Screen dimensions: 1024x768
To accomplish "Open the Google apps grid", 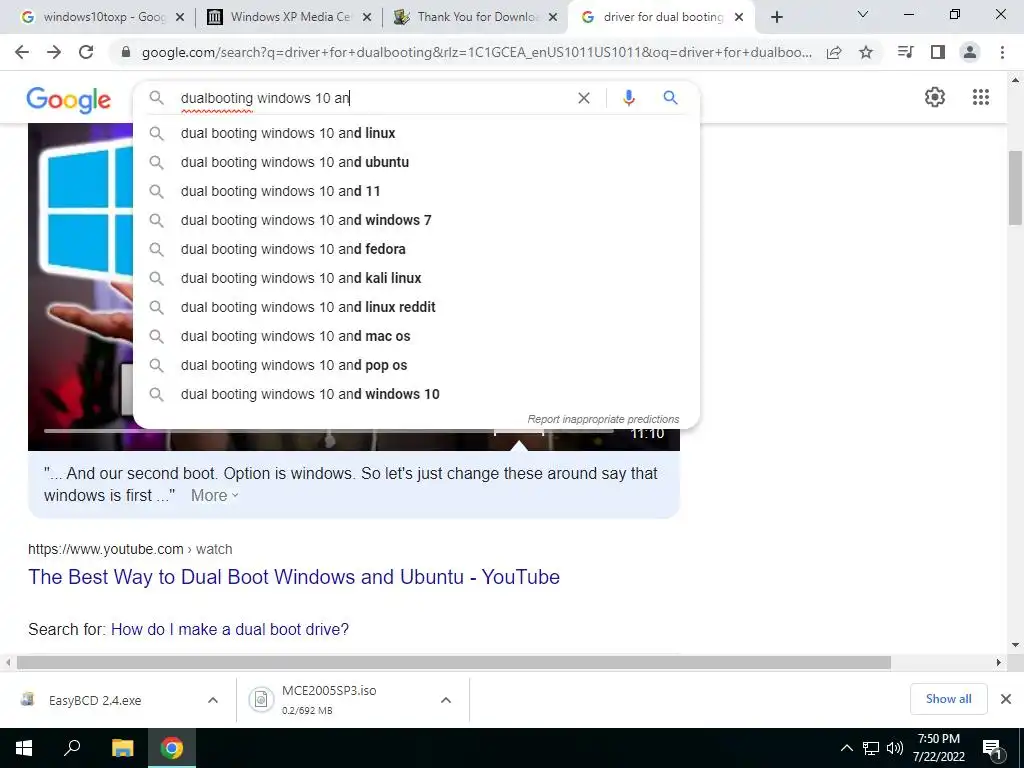I will tap(980, 97).
